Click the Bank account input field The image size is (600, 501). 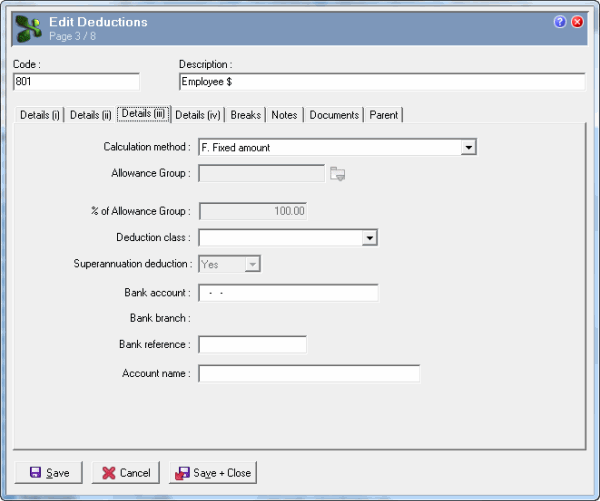[288, 293]
